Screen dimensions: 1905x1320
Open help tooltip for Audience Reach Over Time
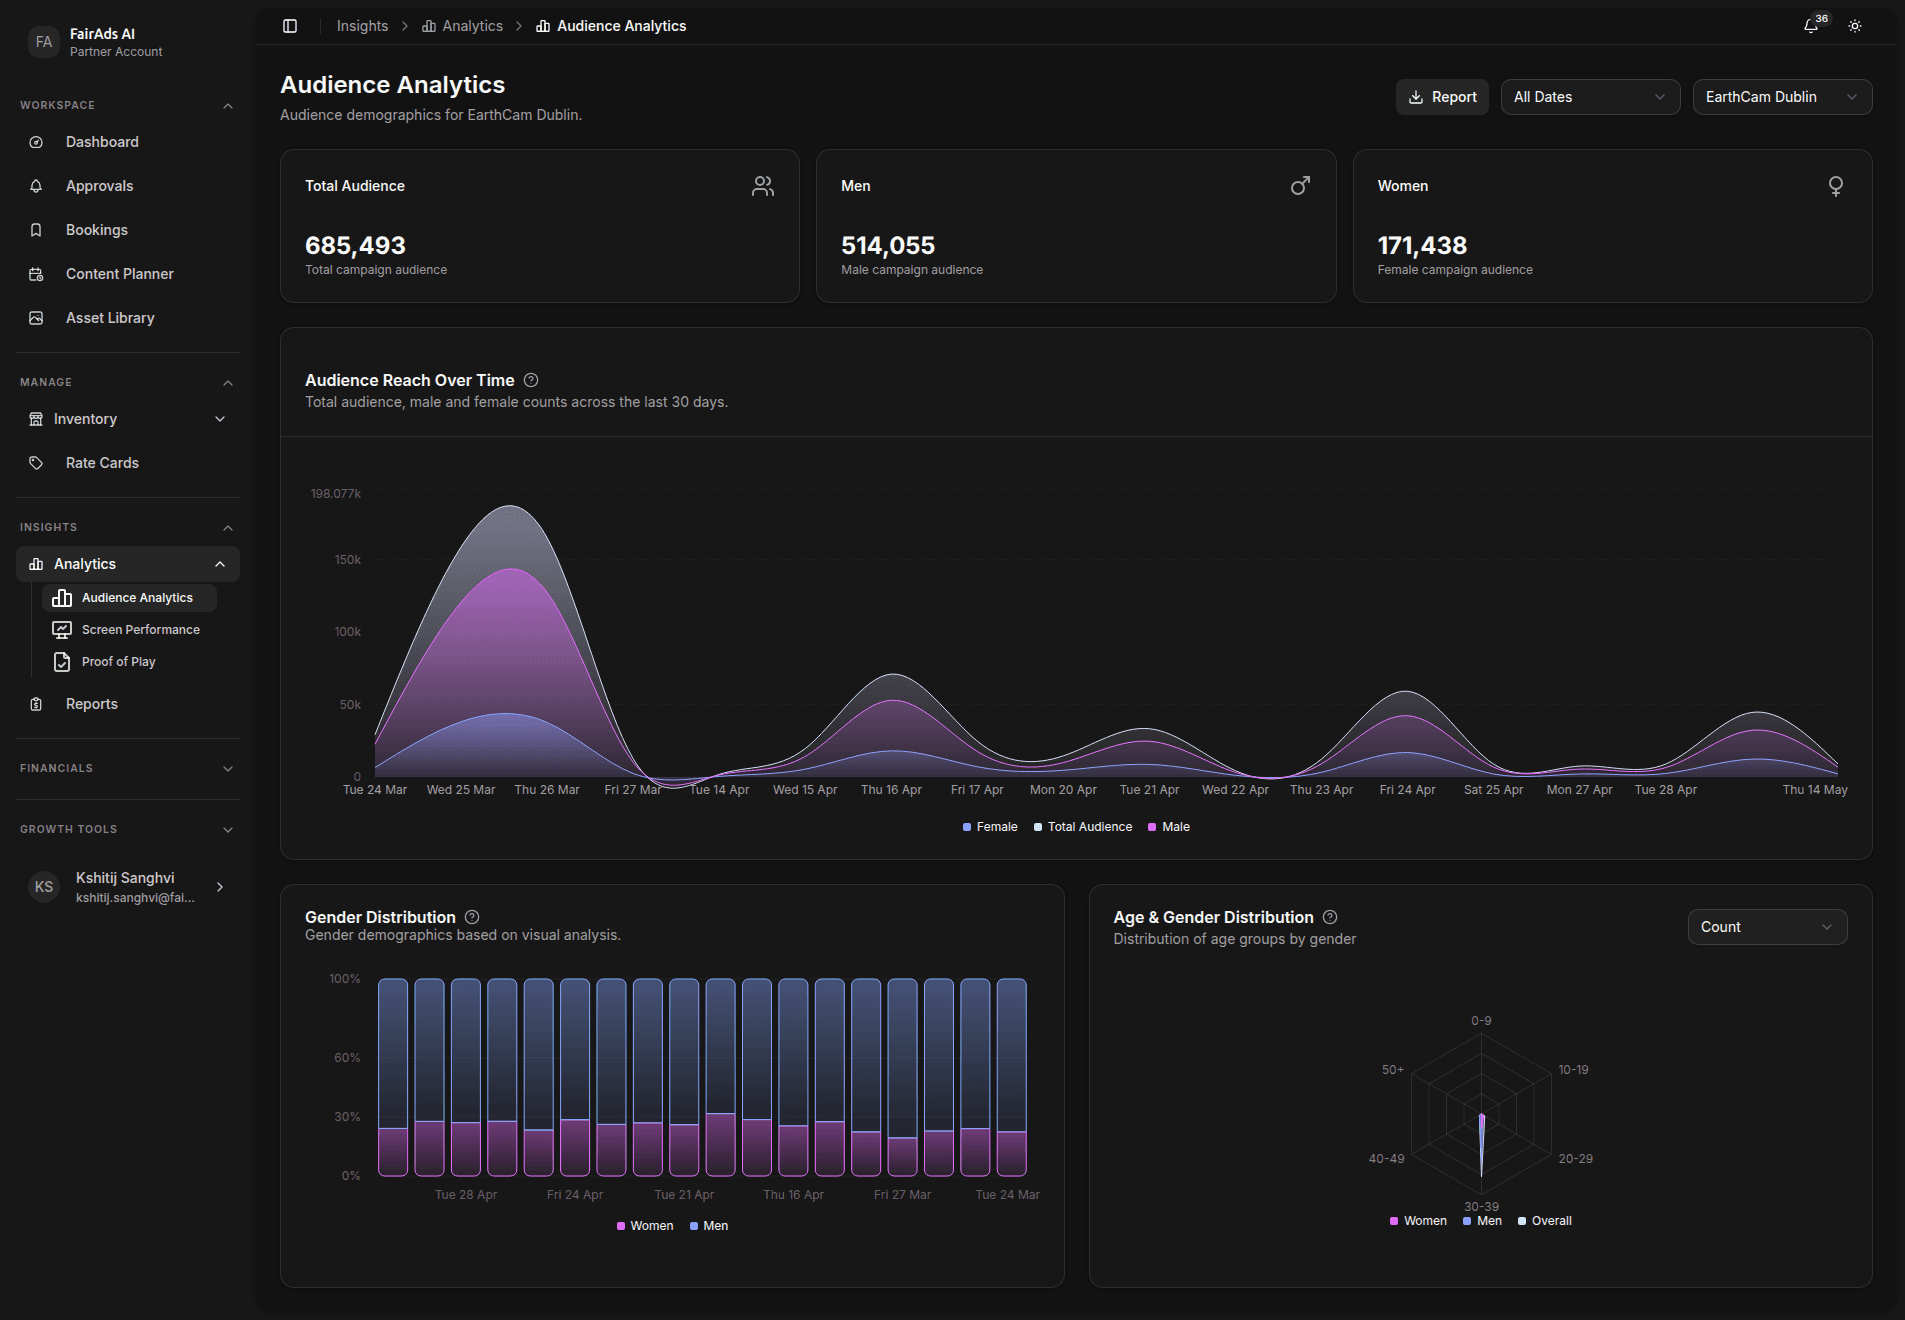coord(531,380)
